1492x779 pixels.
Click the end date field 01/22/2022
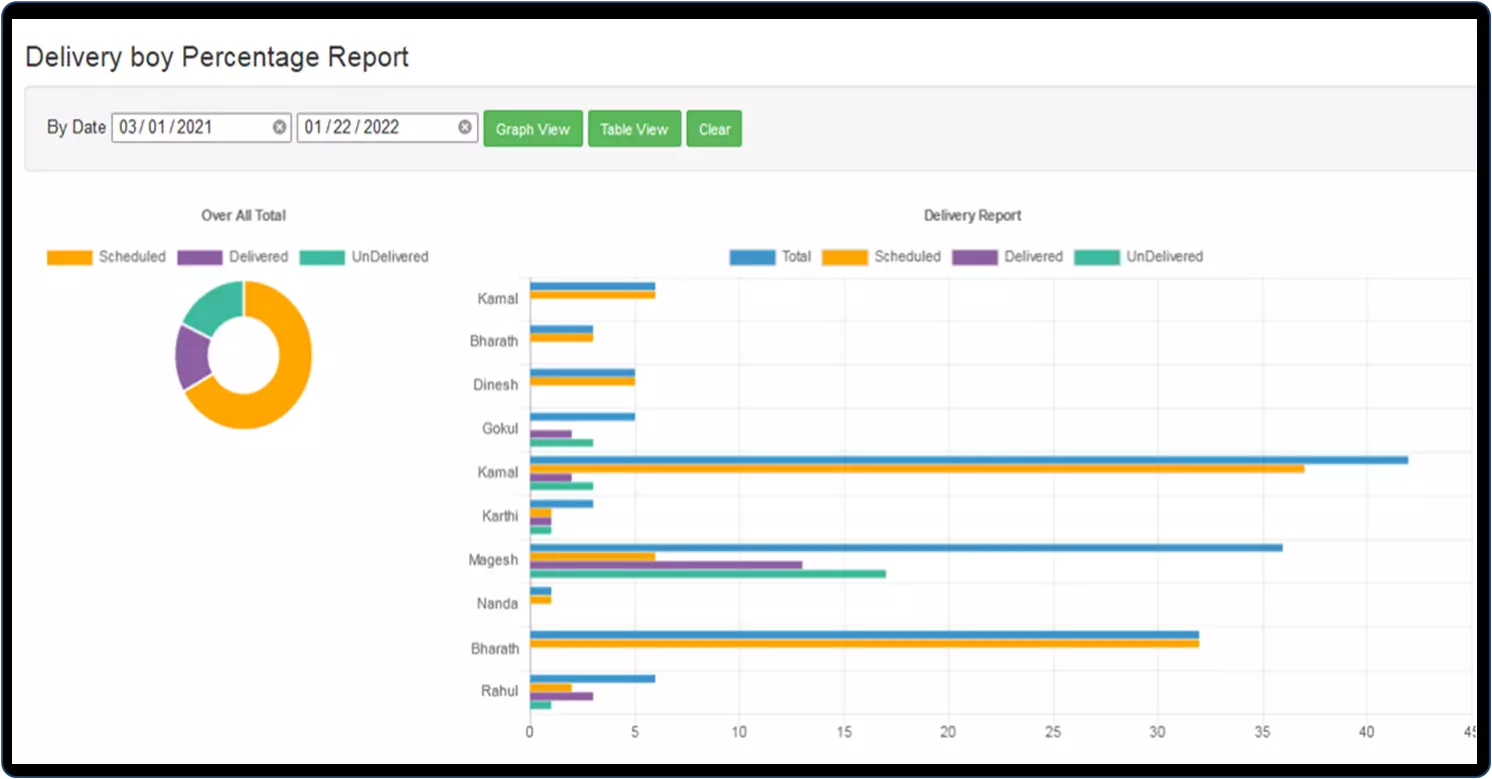(x=375, y=128)
